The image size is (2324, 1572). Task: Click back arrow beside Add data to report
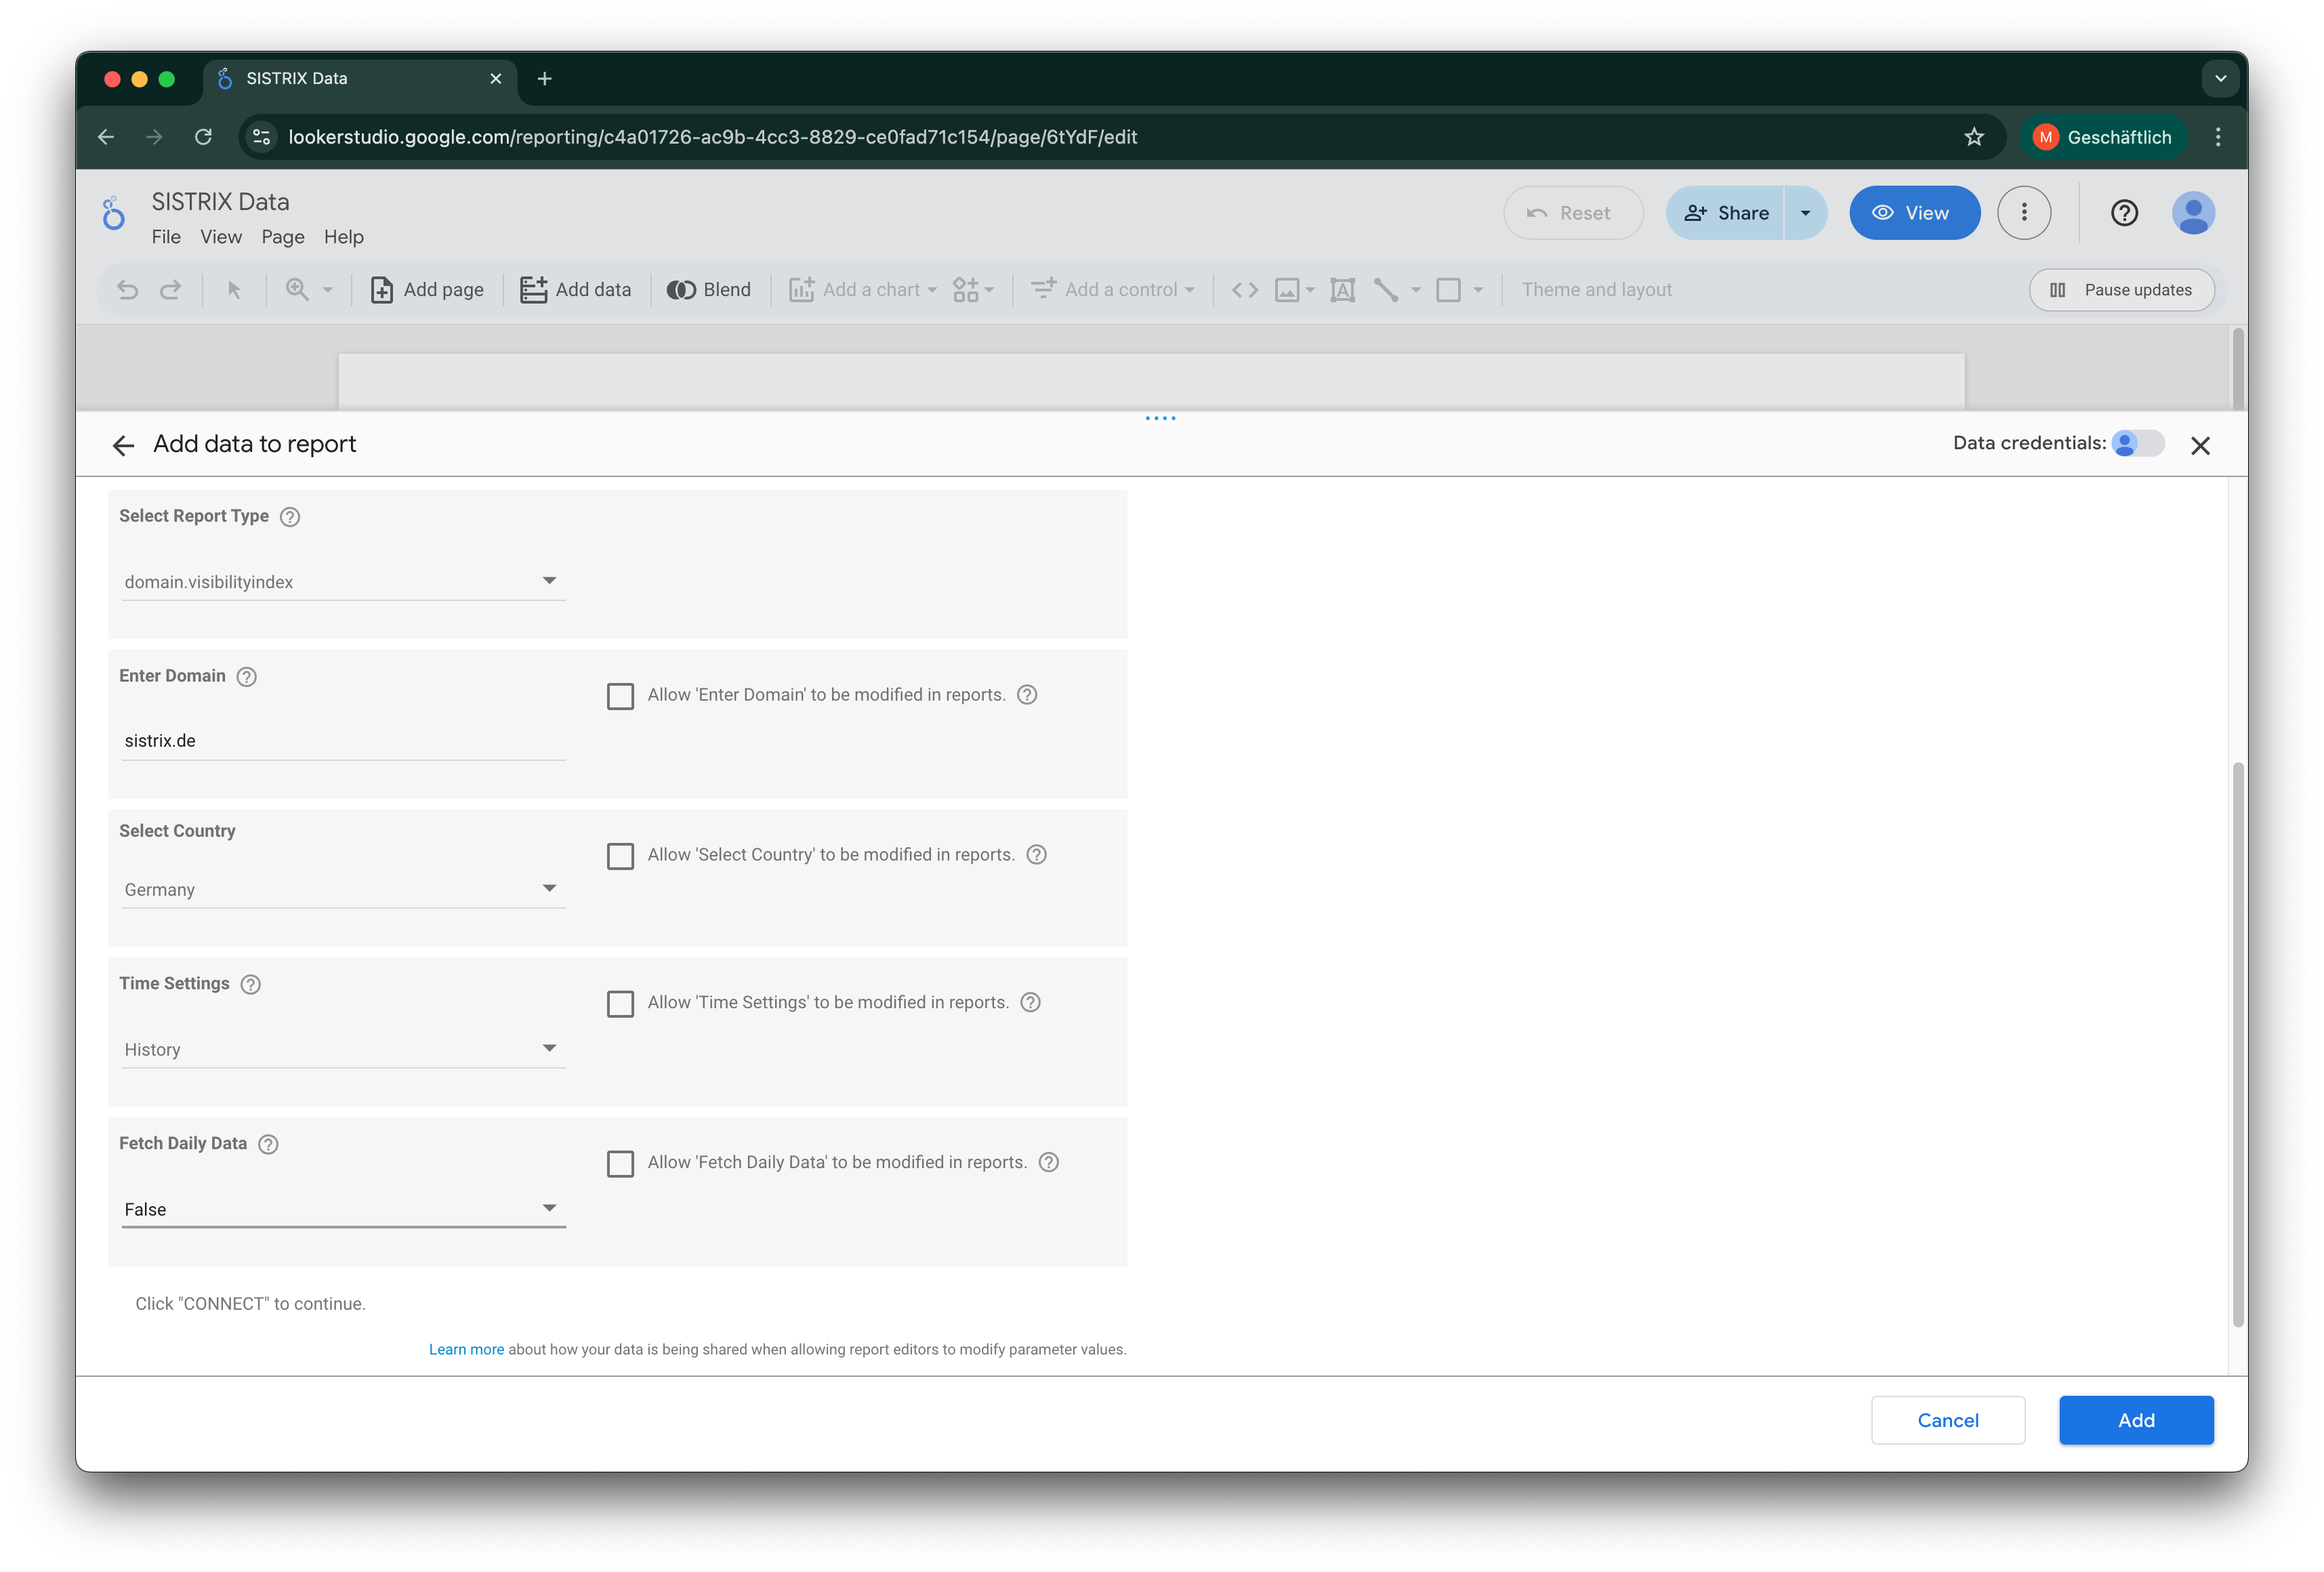click(123, 445)
